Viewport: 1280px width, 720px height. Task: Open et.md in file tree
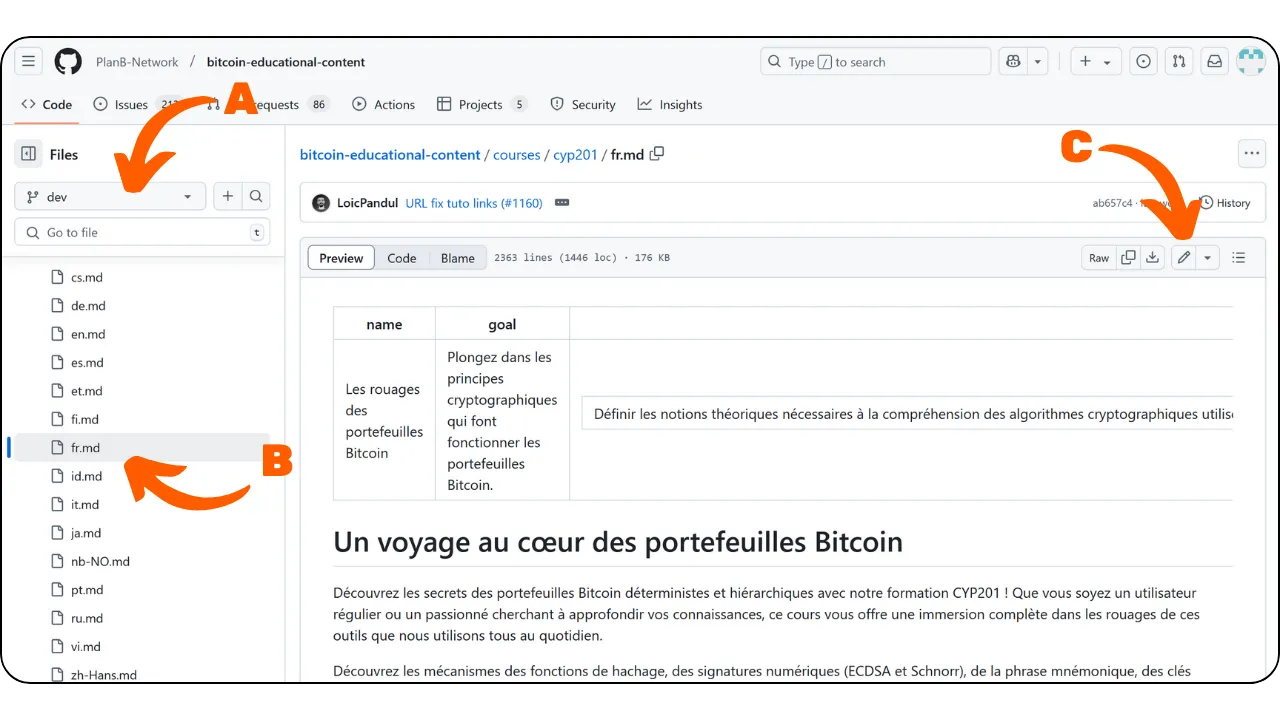[x=87, y=391]
